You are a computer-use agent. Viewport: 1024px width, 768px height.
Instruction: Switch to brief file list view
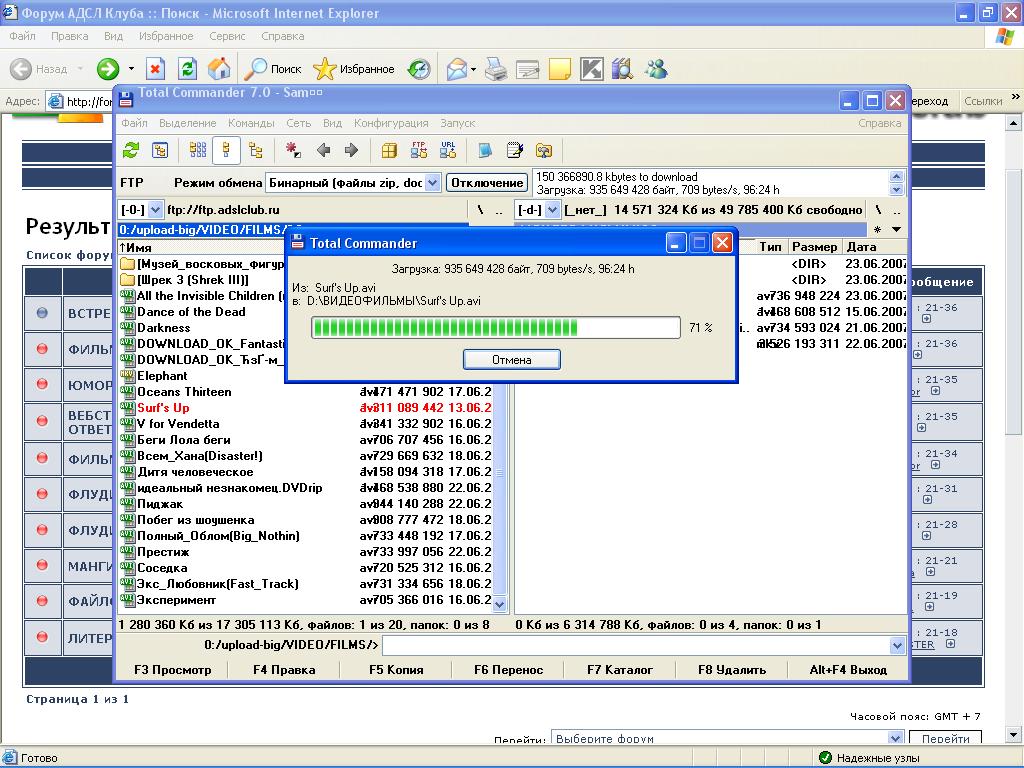tap(197, 151)
